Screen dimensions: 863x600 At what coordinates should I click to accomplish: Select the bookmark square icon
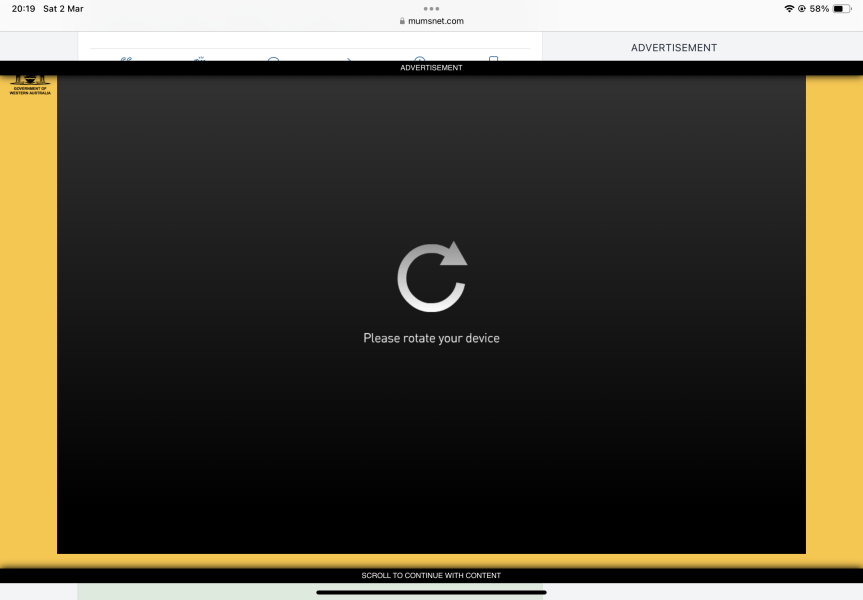tap(493, 61)
